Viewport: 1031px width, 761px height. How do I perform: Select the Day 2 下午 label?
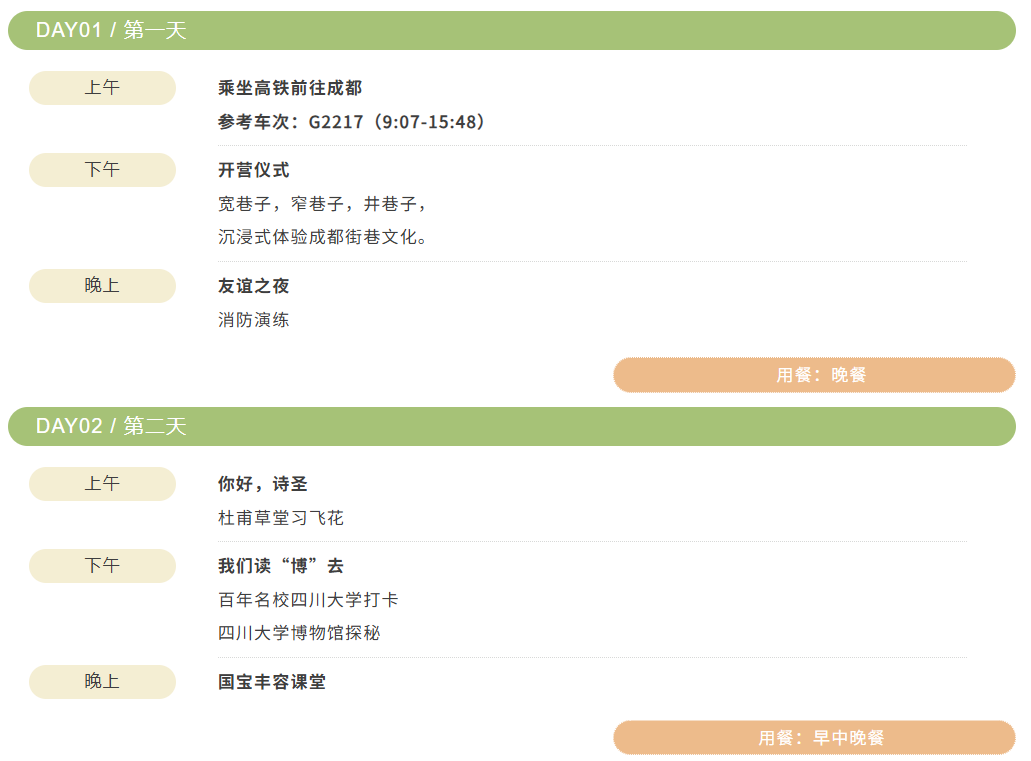point(102,566)
